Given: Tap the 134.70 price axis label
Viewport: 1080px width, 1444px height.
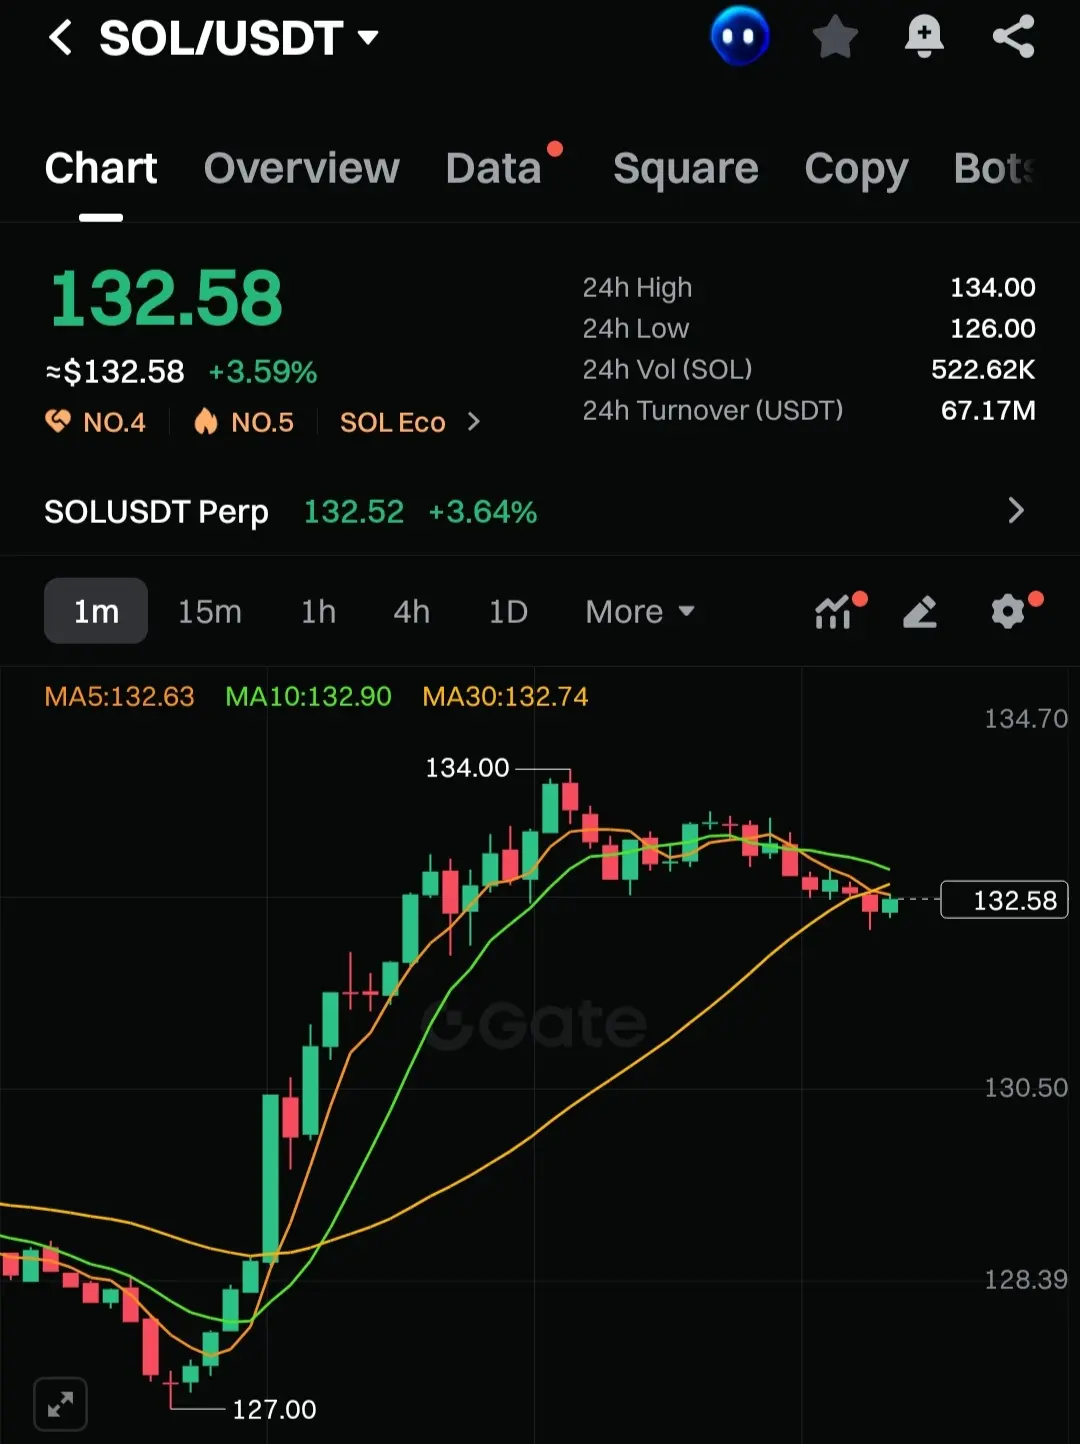Looking at the screenshot, I should [x=1026, y=718].
